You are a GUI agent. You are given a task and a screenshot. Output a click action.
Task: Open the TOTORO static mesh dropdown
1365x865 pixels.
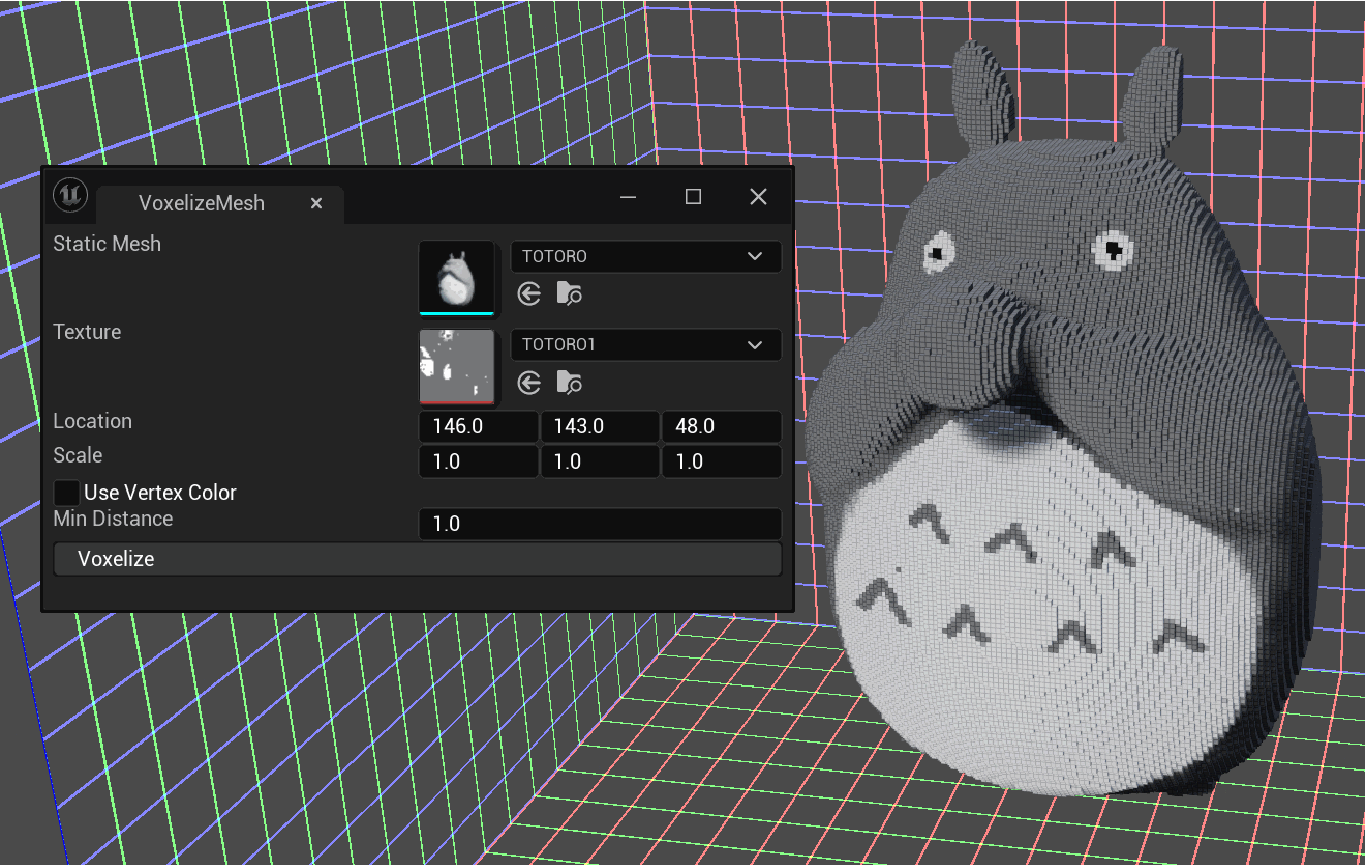[645, 257]
